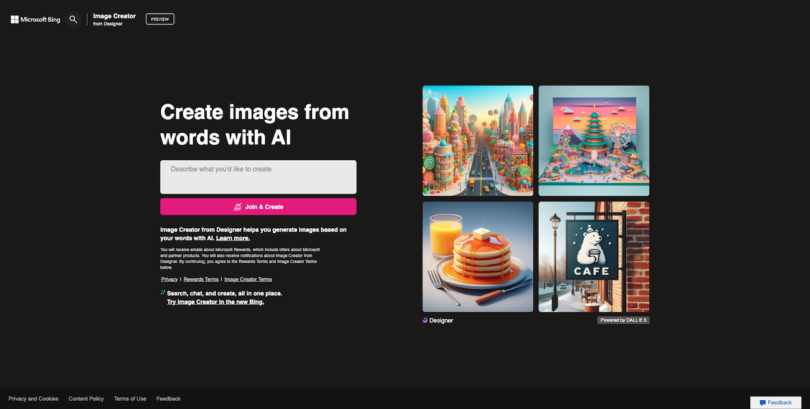Select the polar bear cafe sign thumbnail
The width and height of the screenshot is (810, 409).
(594, 257)
